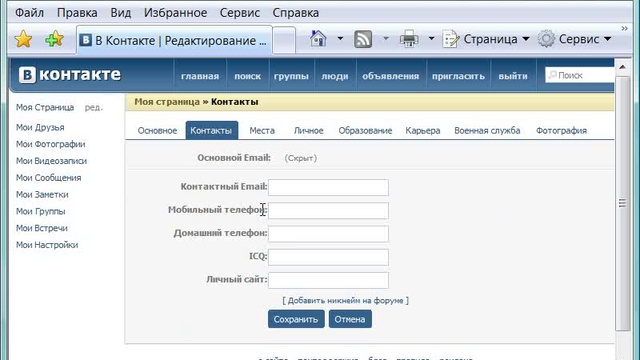Click the Поиск search field
The width and height of the screenshot is (640, 360).
click(580, 75)
